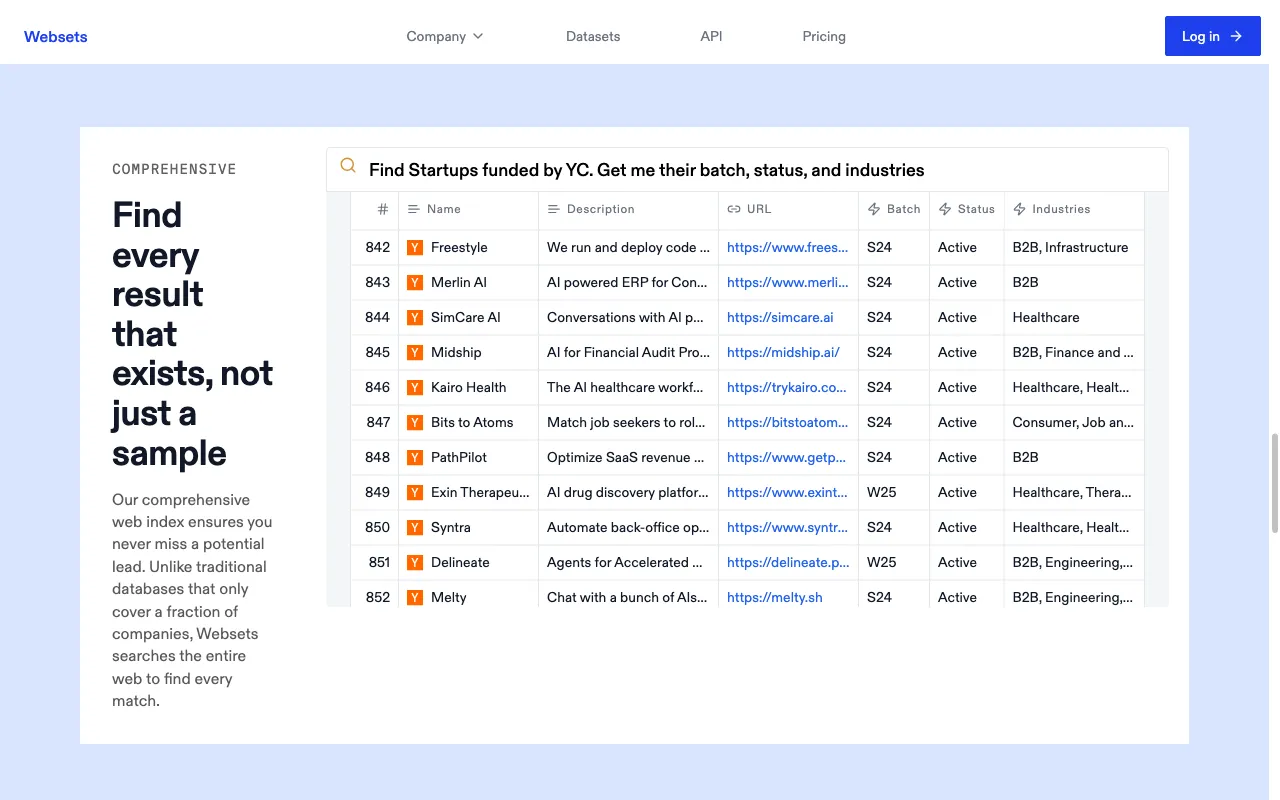1280x800 pixels.
Task: Click the Batch column lightning icon
Action: 874,209
